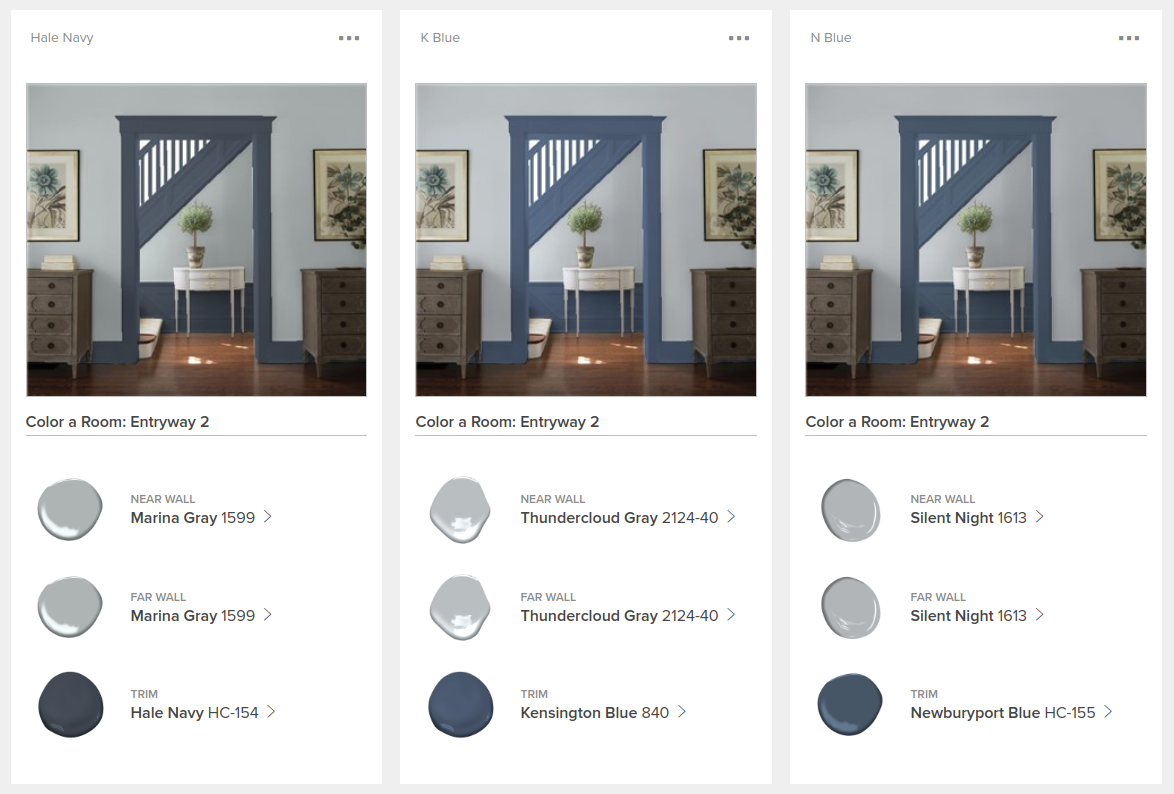Image resolution: width=1174 pixels, height=794 pixels.
Task: Expand the Hale Navy HC-154 trim chevron
Action: (x=271, y=712)
